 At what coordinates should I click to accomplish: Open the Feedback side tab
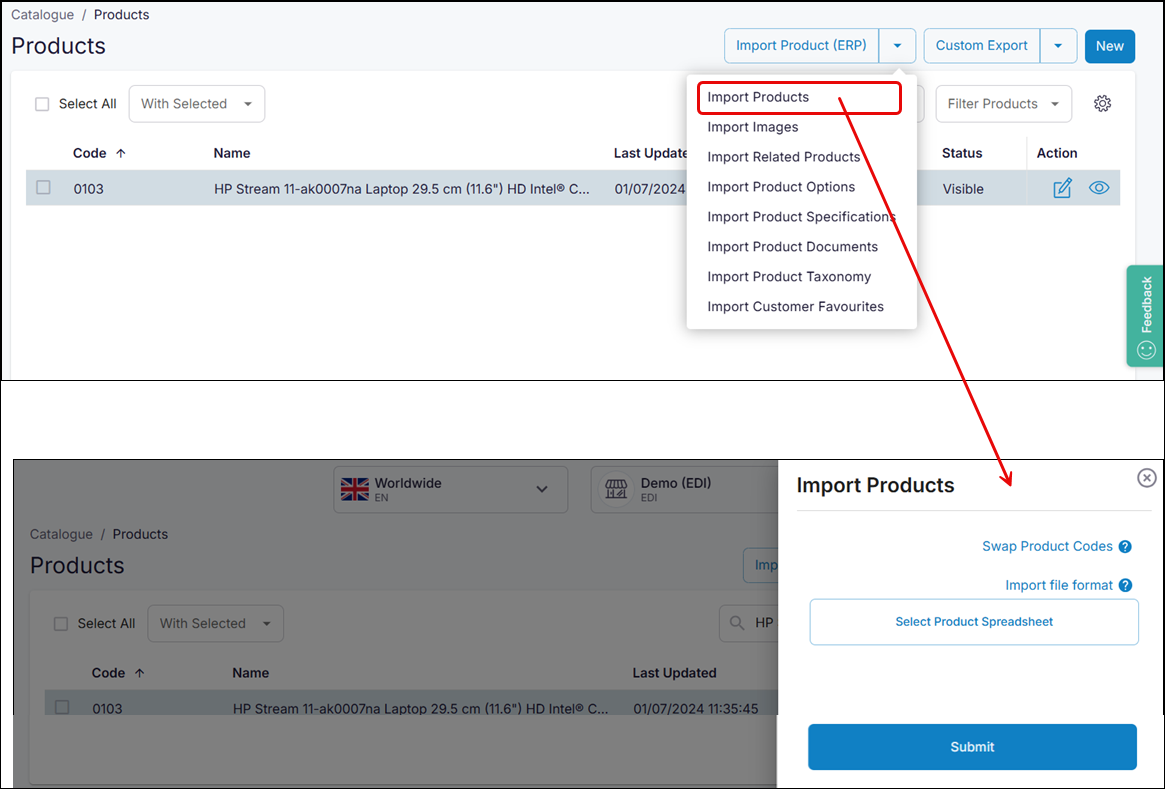pos(1146,315)
